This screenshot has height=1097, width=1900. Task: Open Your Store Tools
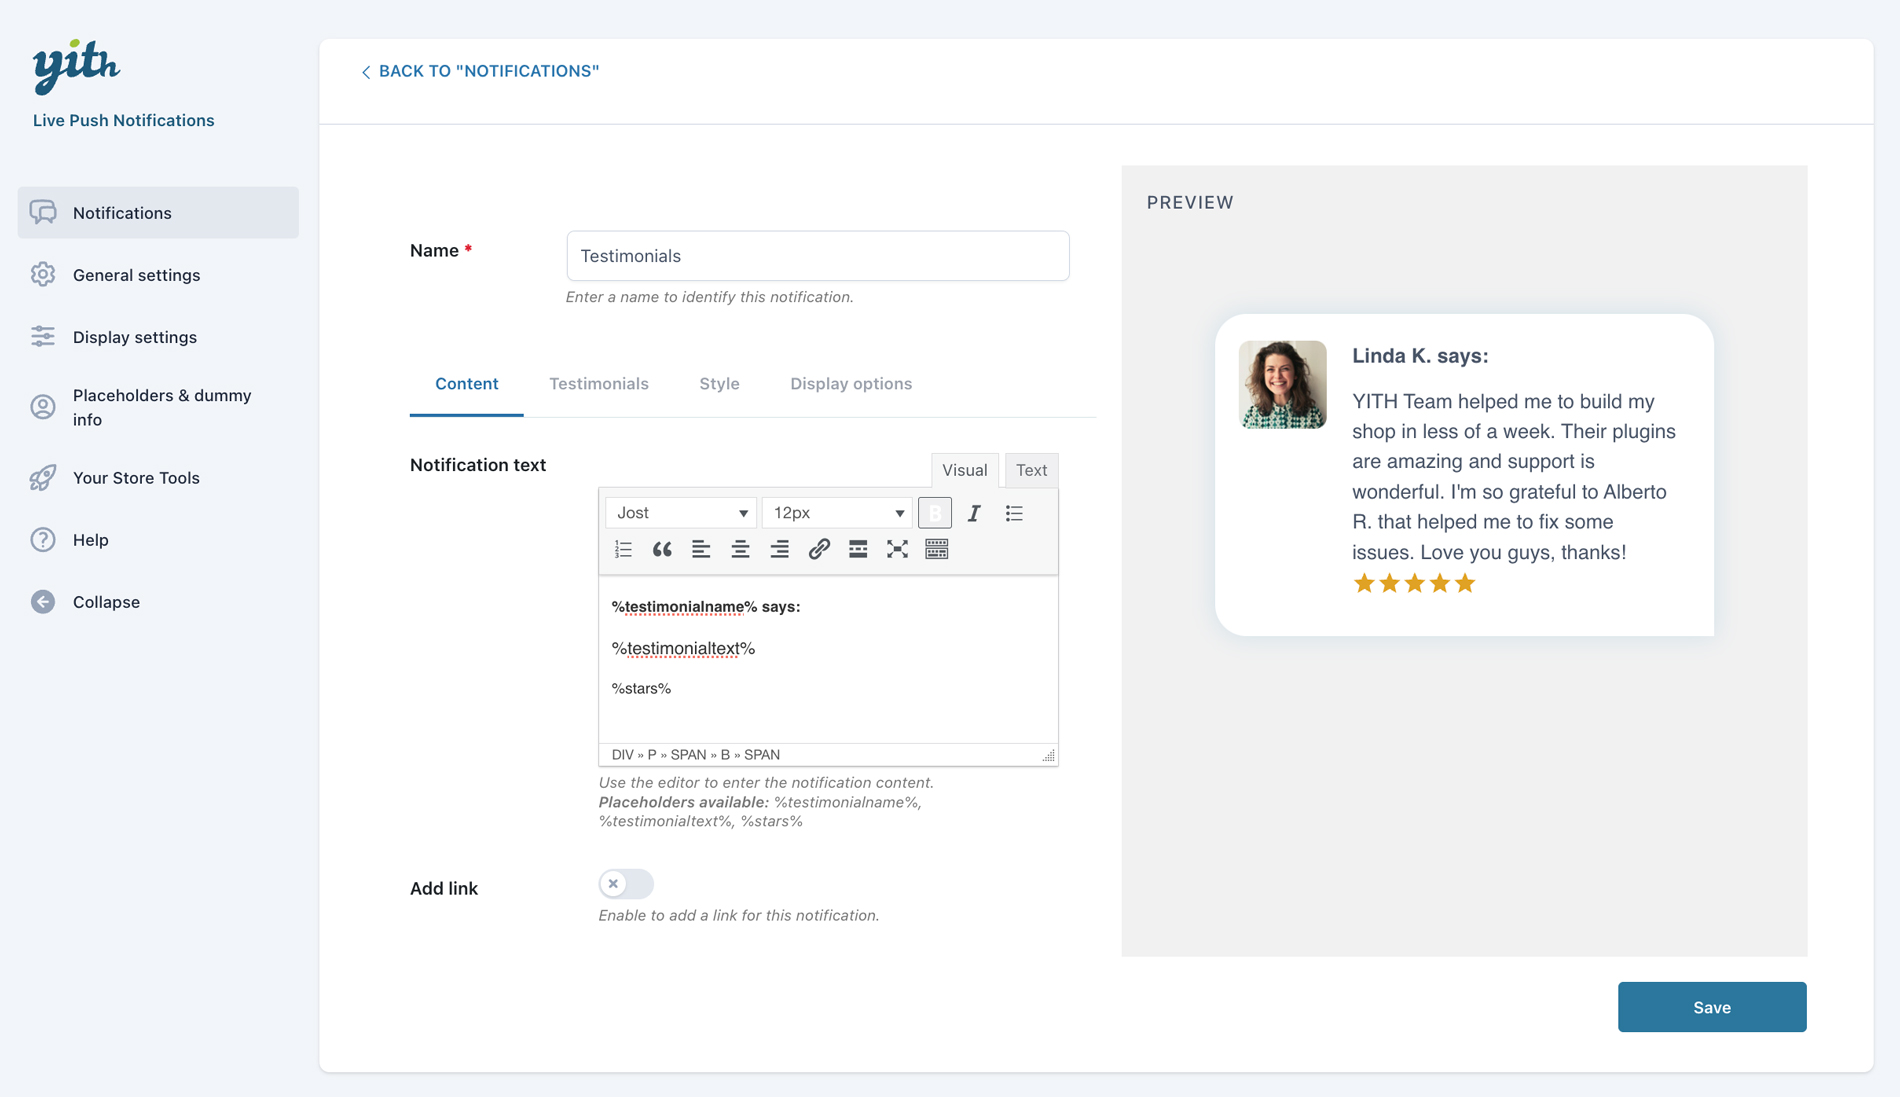click(136, 478)
